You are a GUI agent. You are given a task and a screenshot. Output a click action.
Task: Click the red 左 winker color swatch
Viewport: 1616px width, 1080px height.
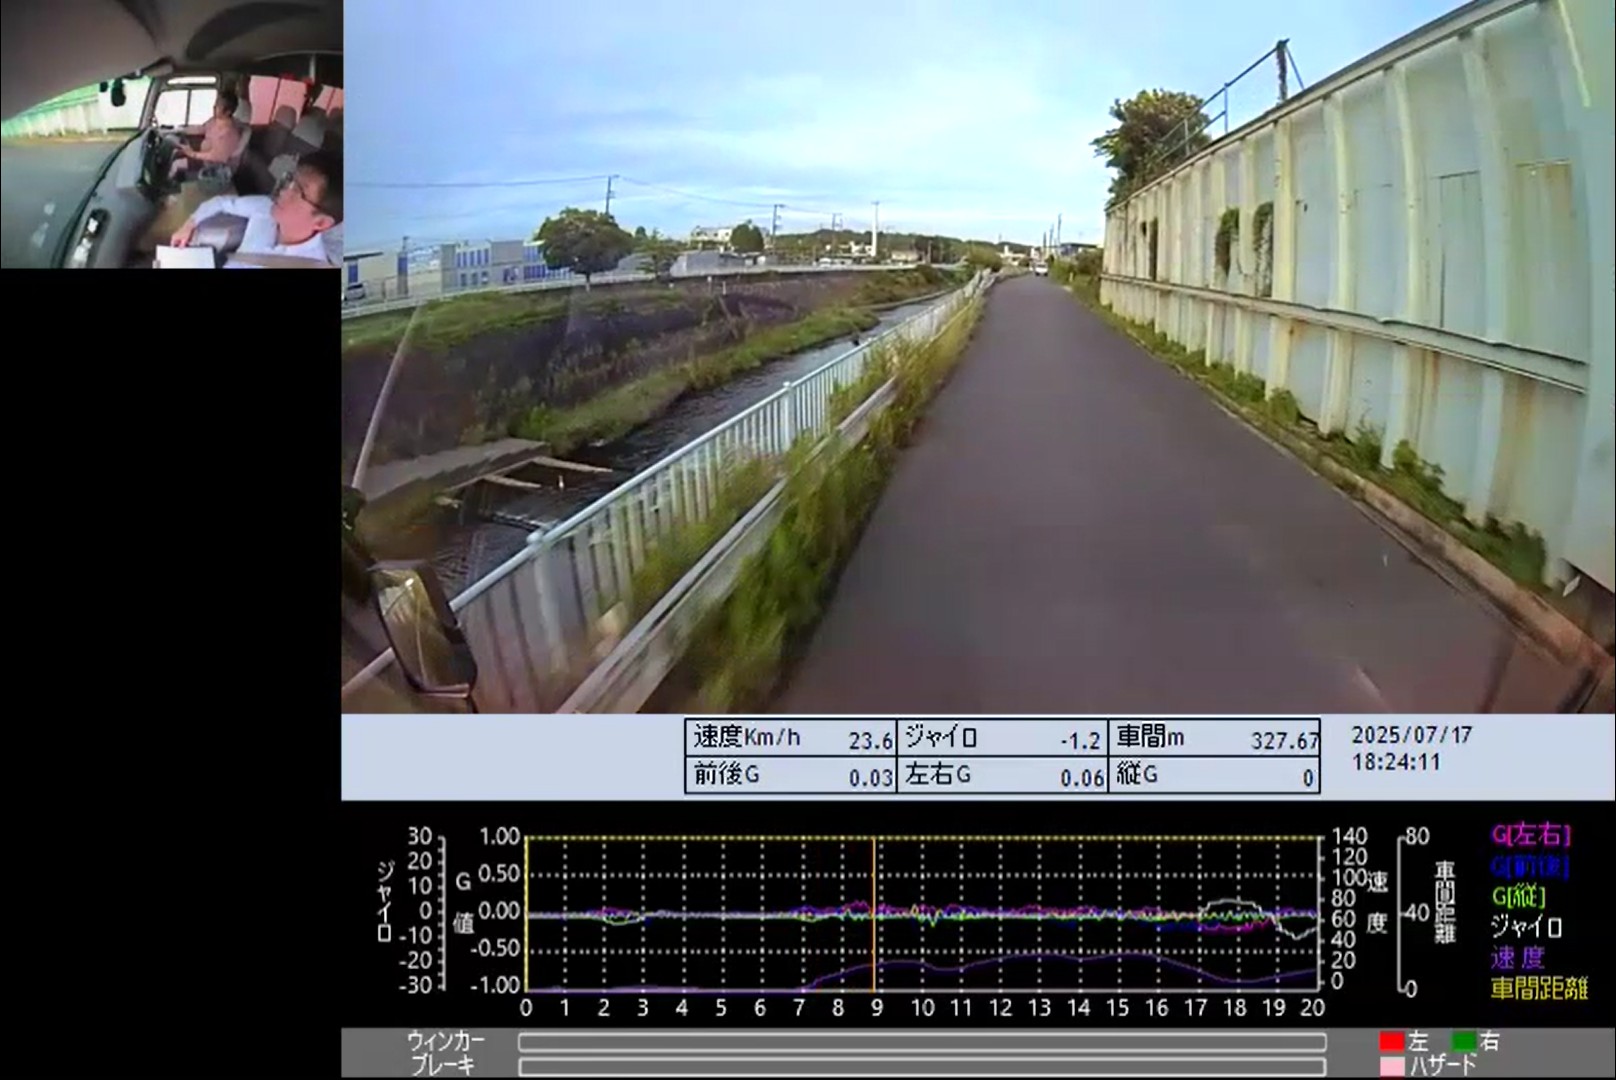pos(1391,1042)
